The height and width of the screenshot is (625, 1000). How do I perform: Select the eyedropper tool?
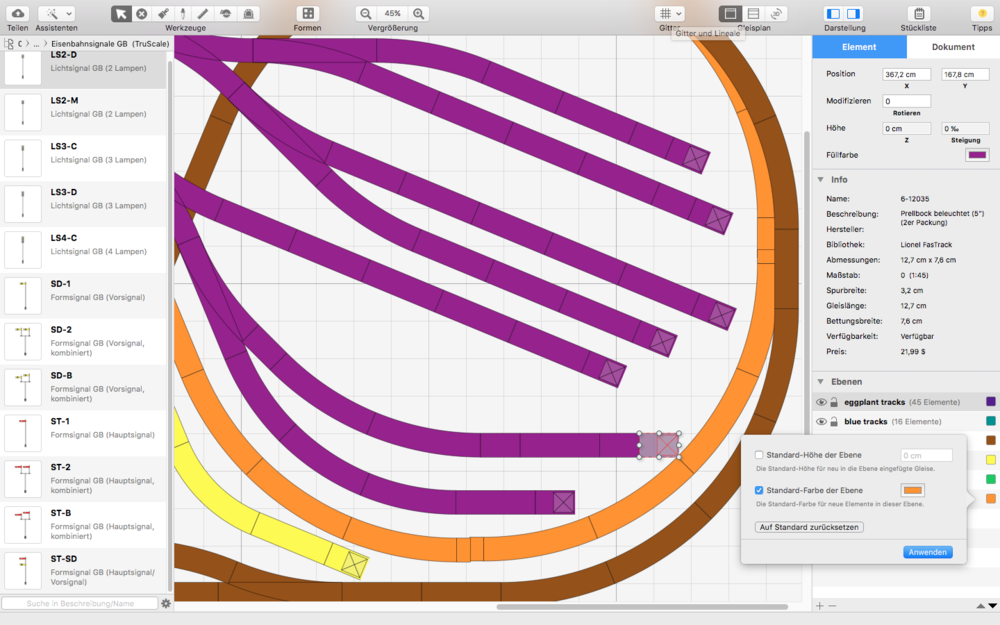[x=183, y=13]
